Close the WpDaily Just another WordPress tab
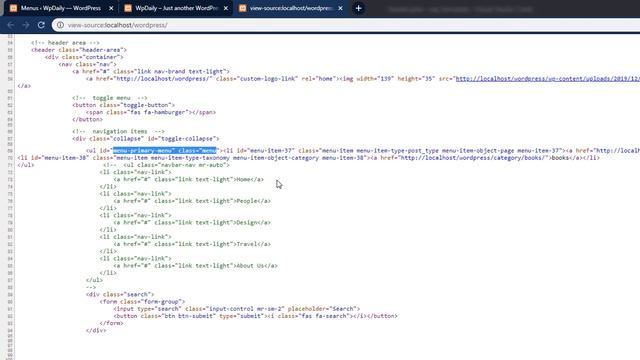Viewport: 640px width, 360px height. pyautogui.click(x=226, y=8)
